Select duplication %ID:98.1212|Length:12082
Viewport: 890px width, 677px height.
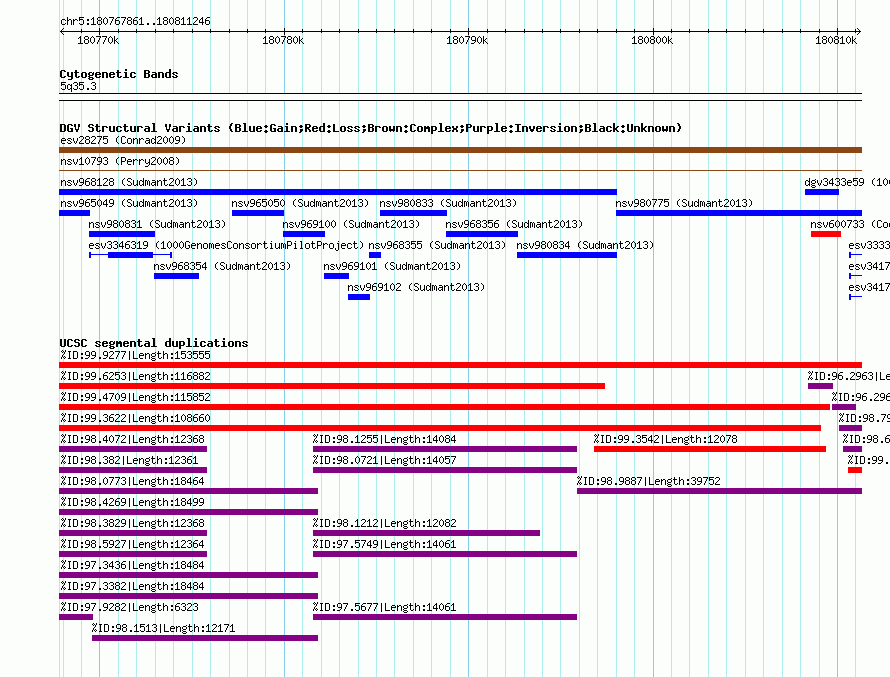coord(426,533)
